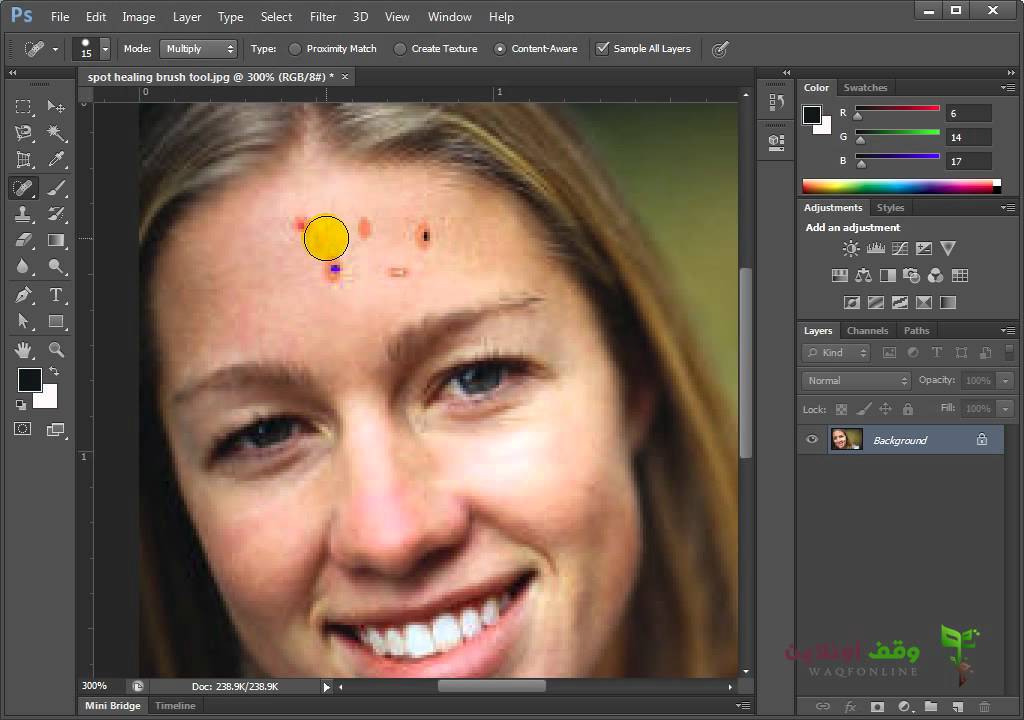This screenshot has height=720, width=1024.
Task: Select the Crop tool
Action: coord(24,160)
